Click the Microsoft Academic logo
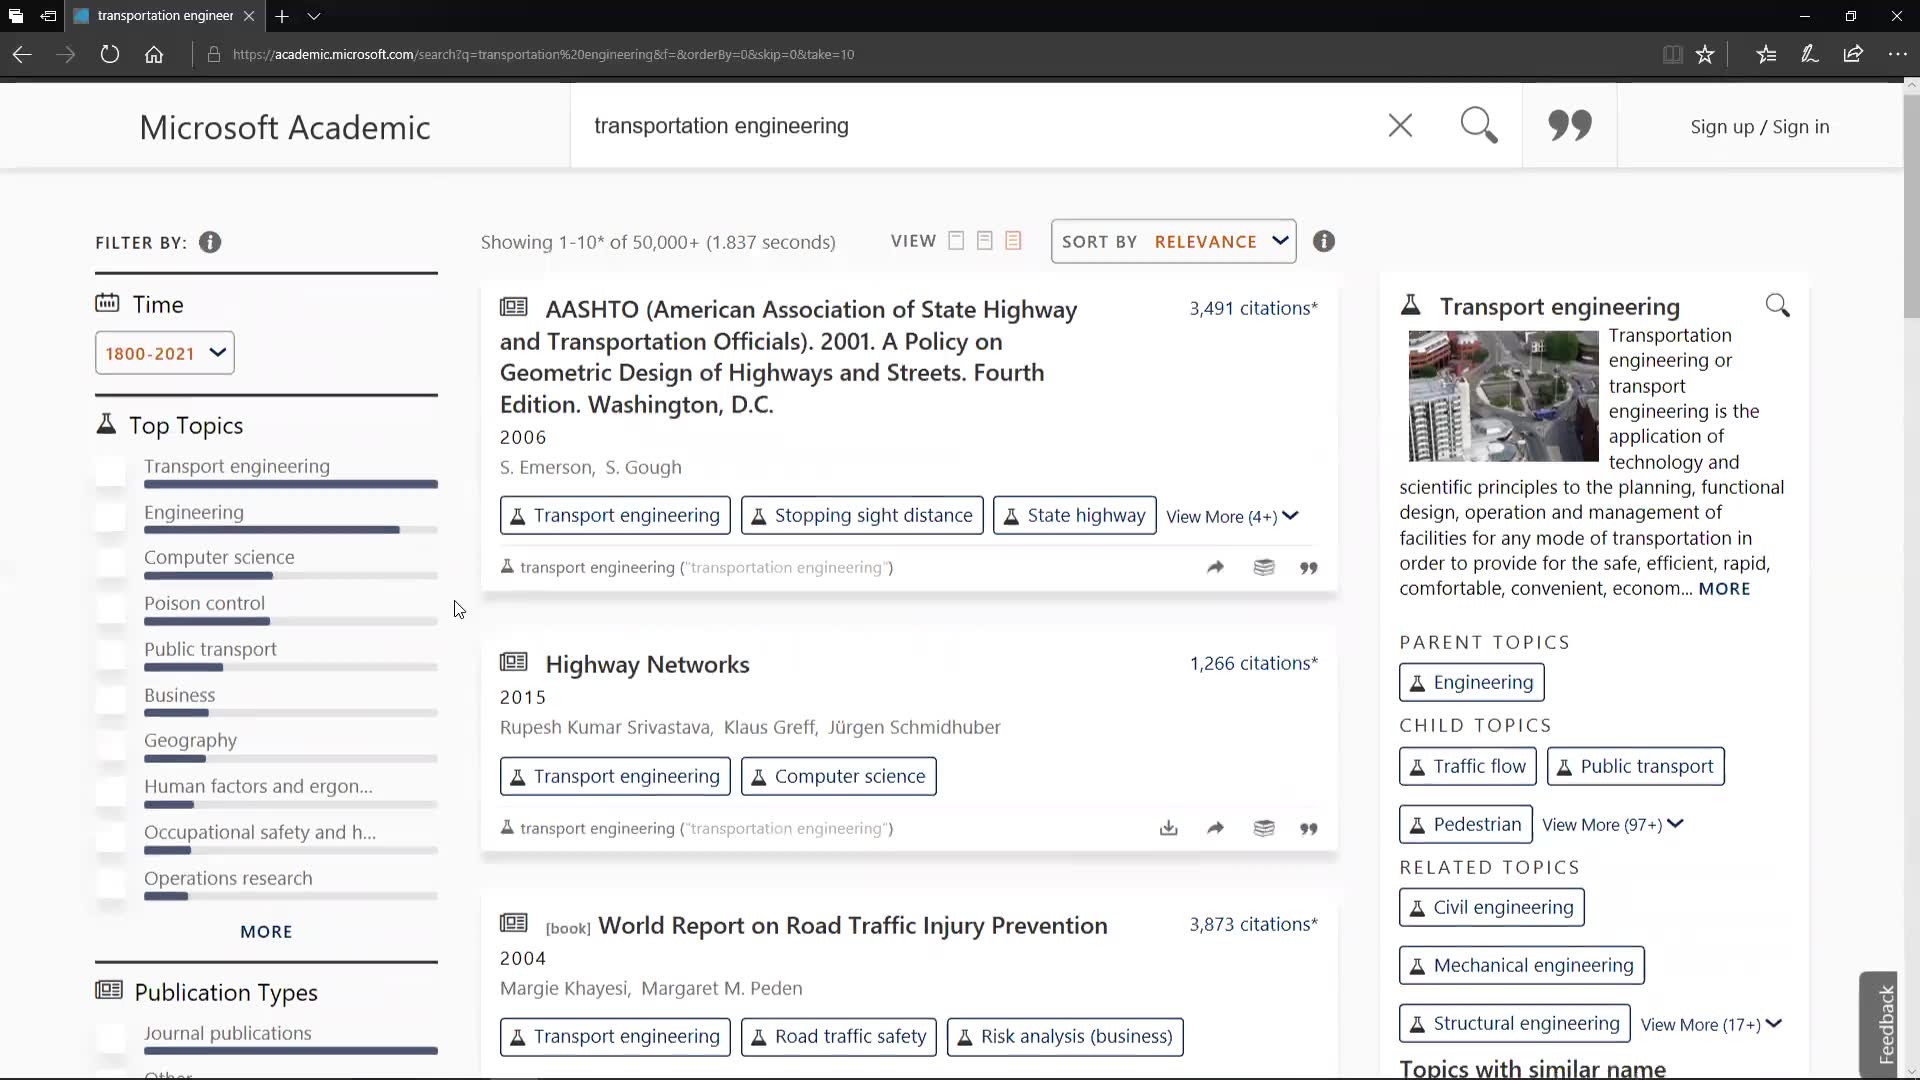The height and width of the screenshot is (1080, 1920). [285, 127]
